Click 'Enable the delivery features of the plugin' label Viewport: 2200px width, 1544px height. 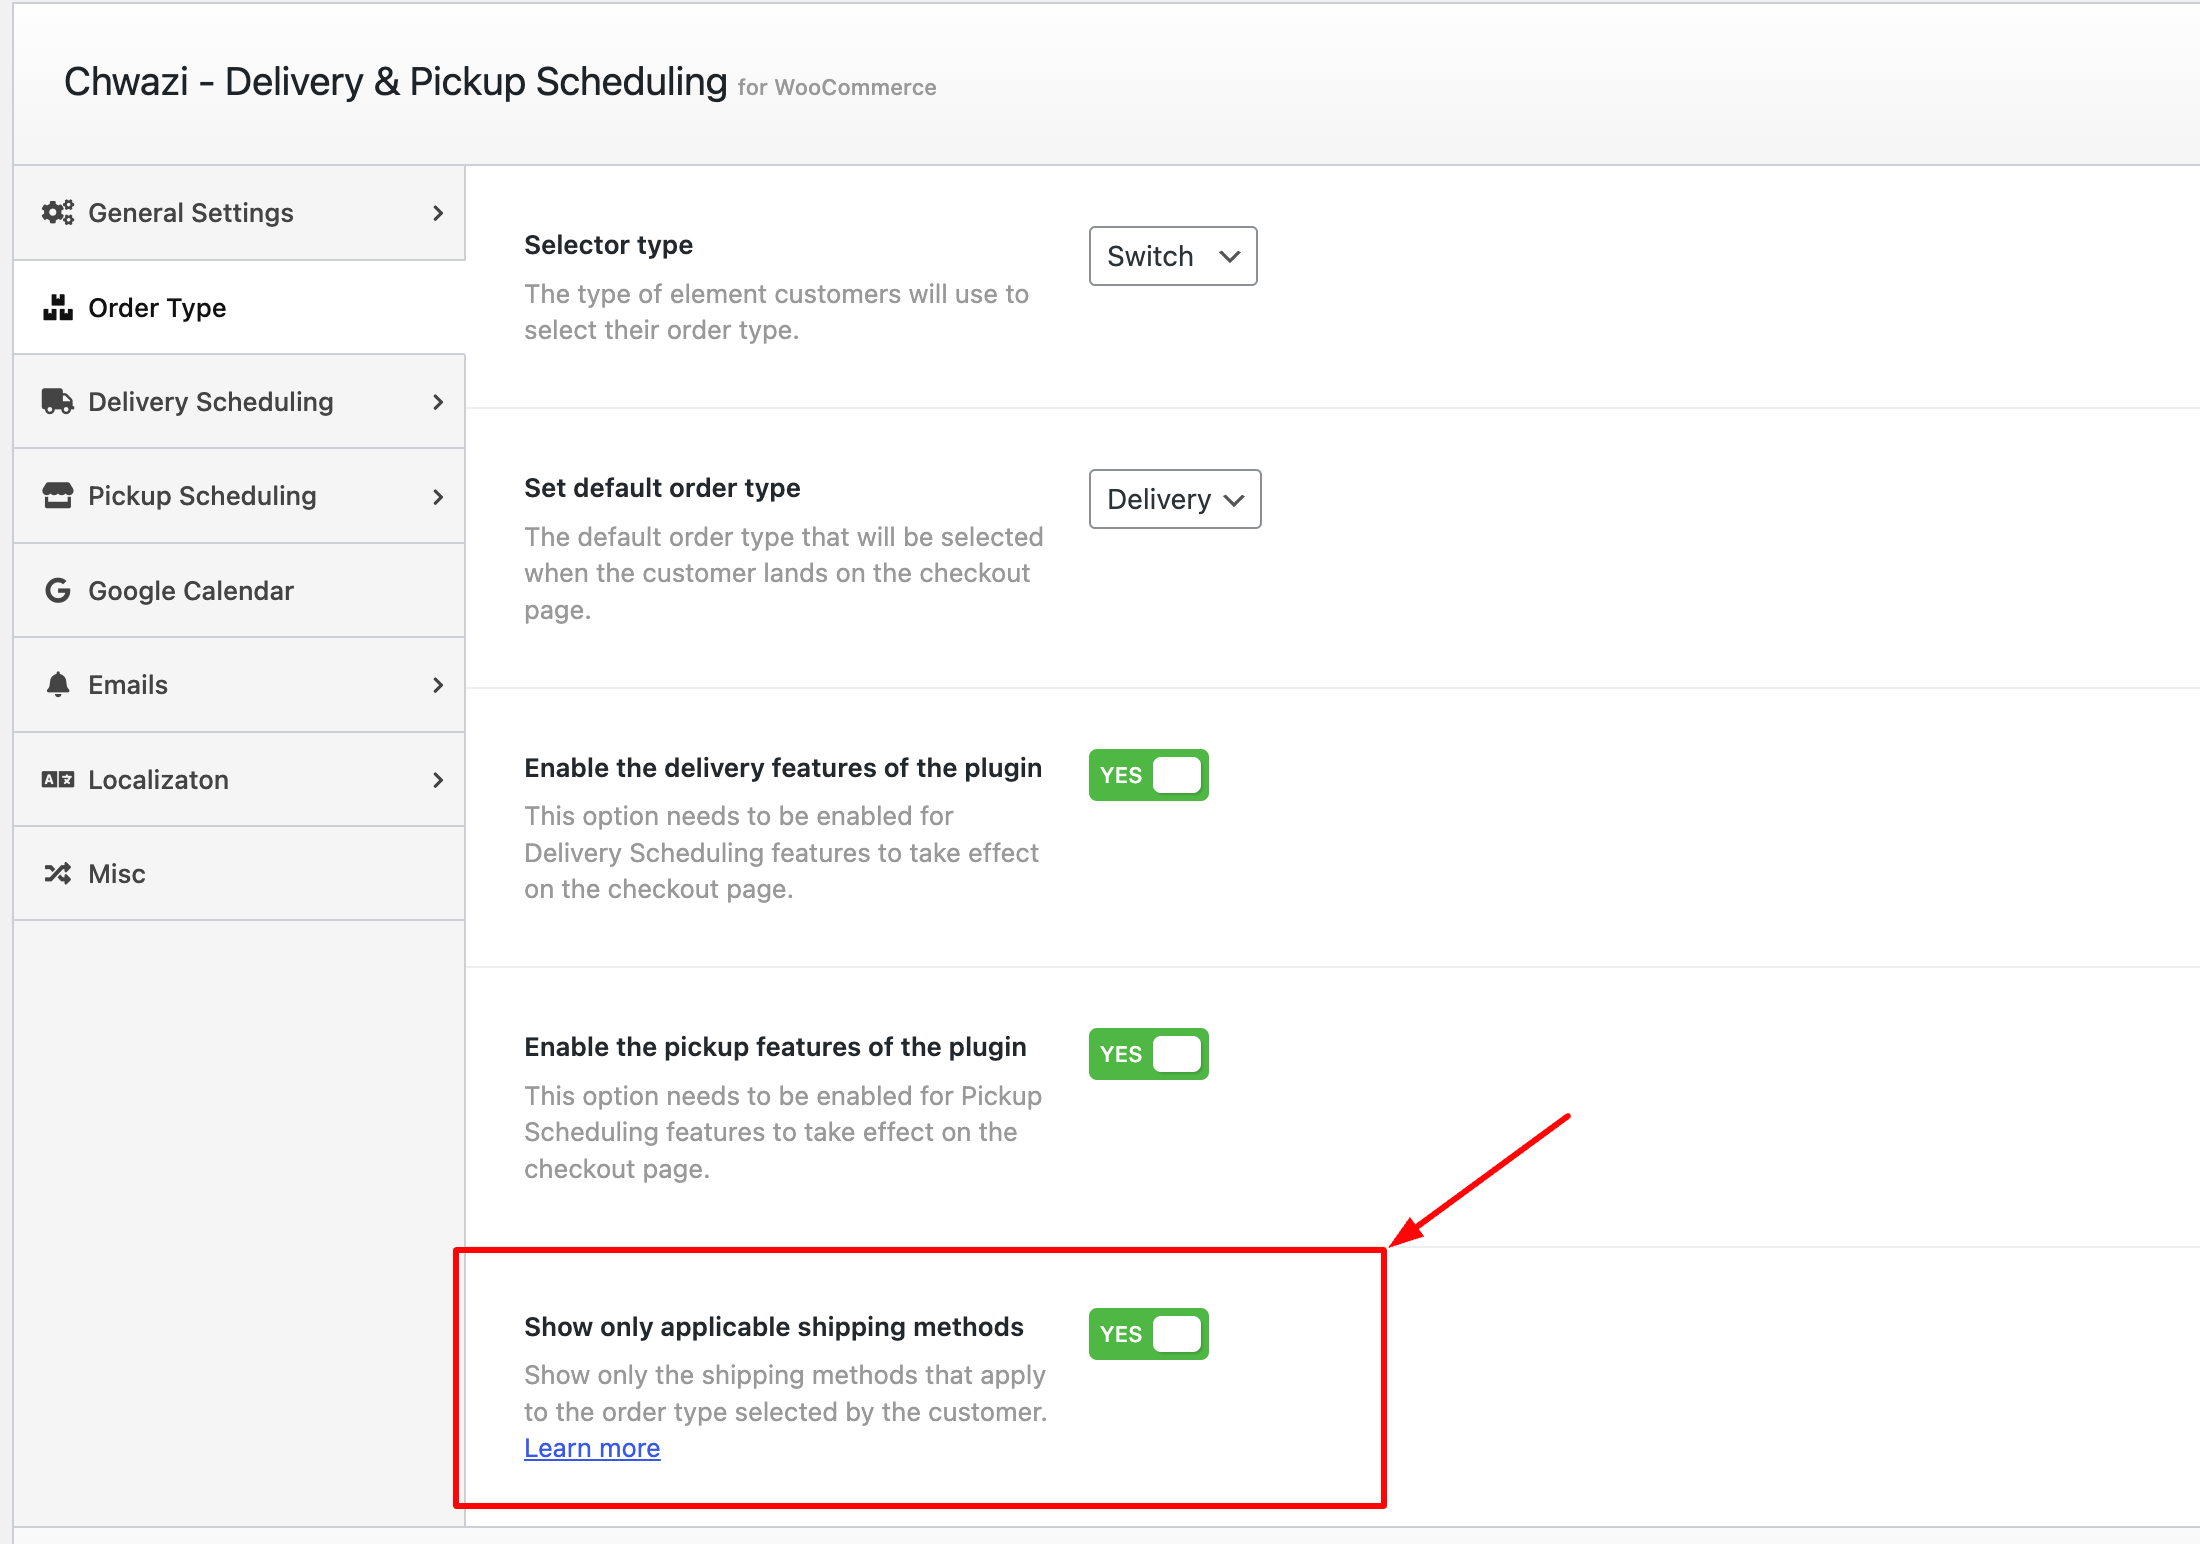point(783,768)
